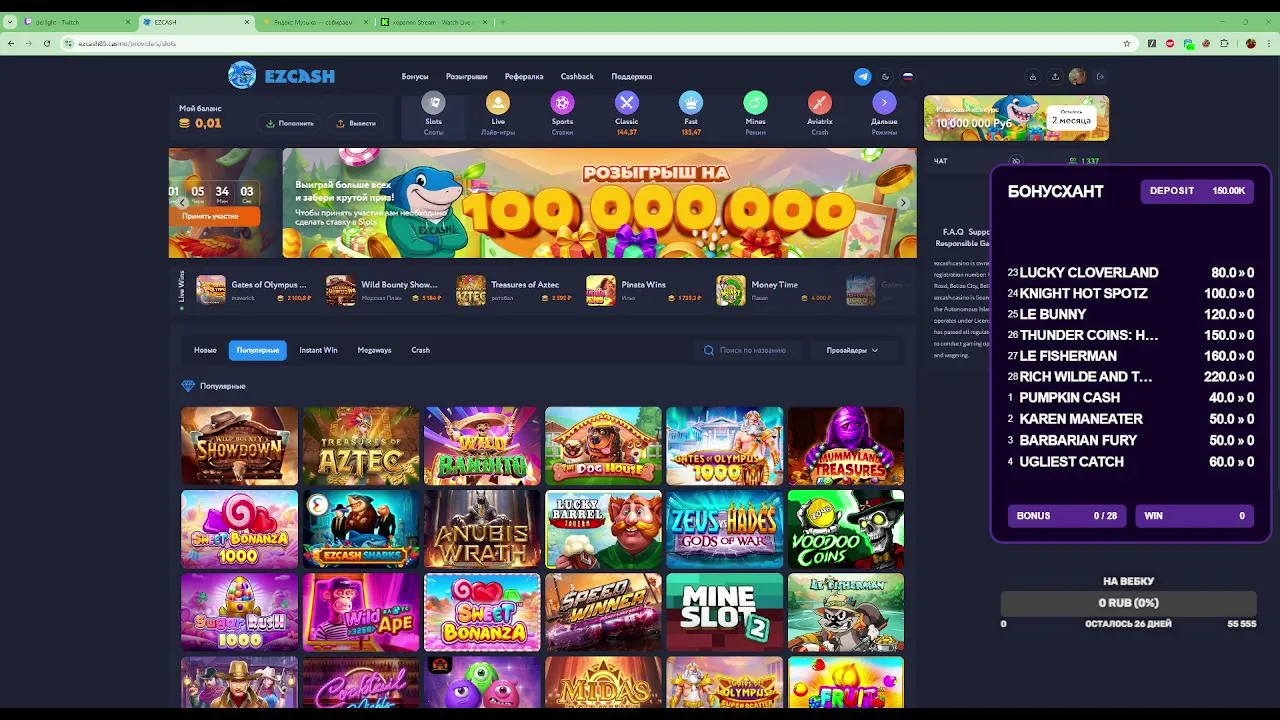Click the logout icon in header
The image size is (1280, 720).
tap(1100, 76)
